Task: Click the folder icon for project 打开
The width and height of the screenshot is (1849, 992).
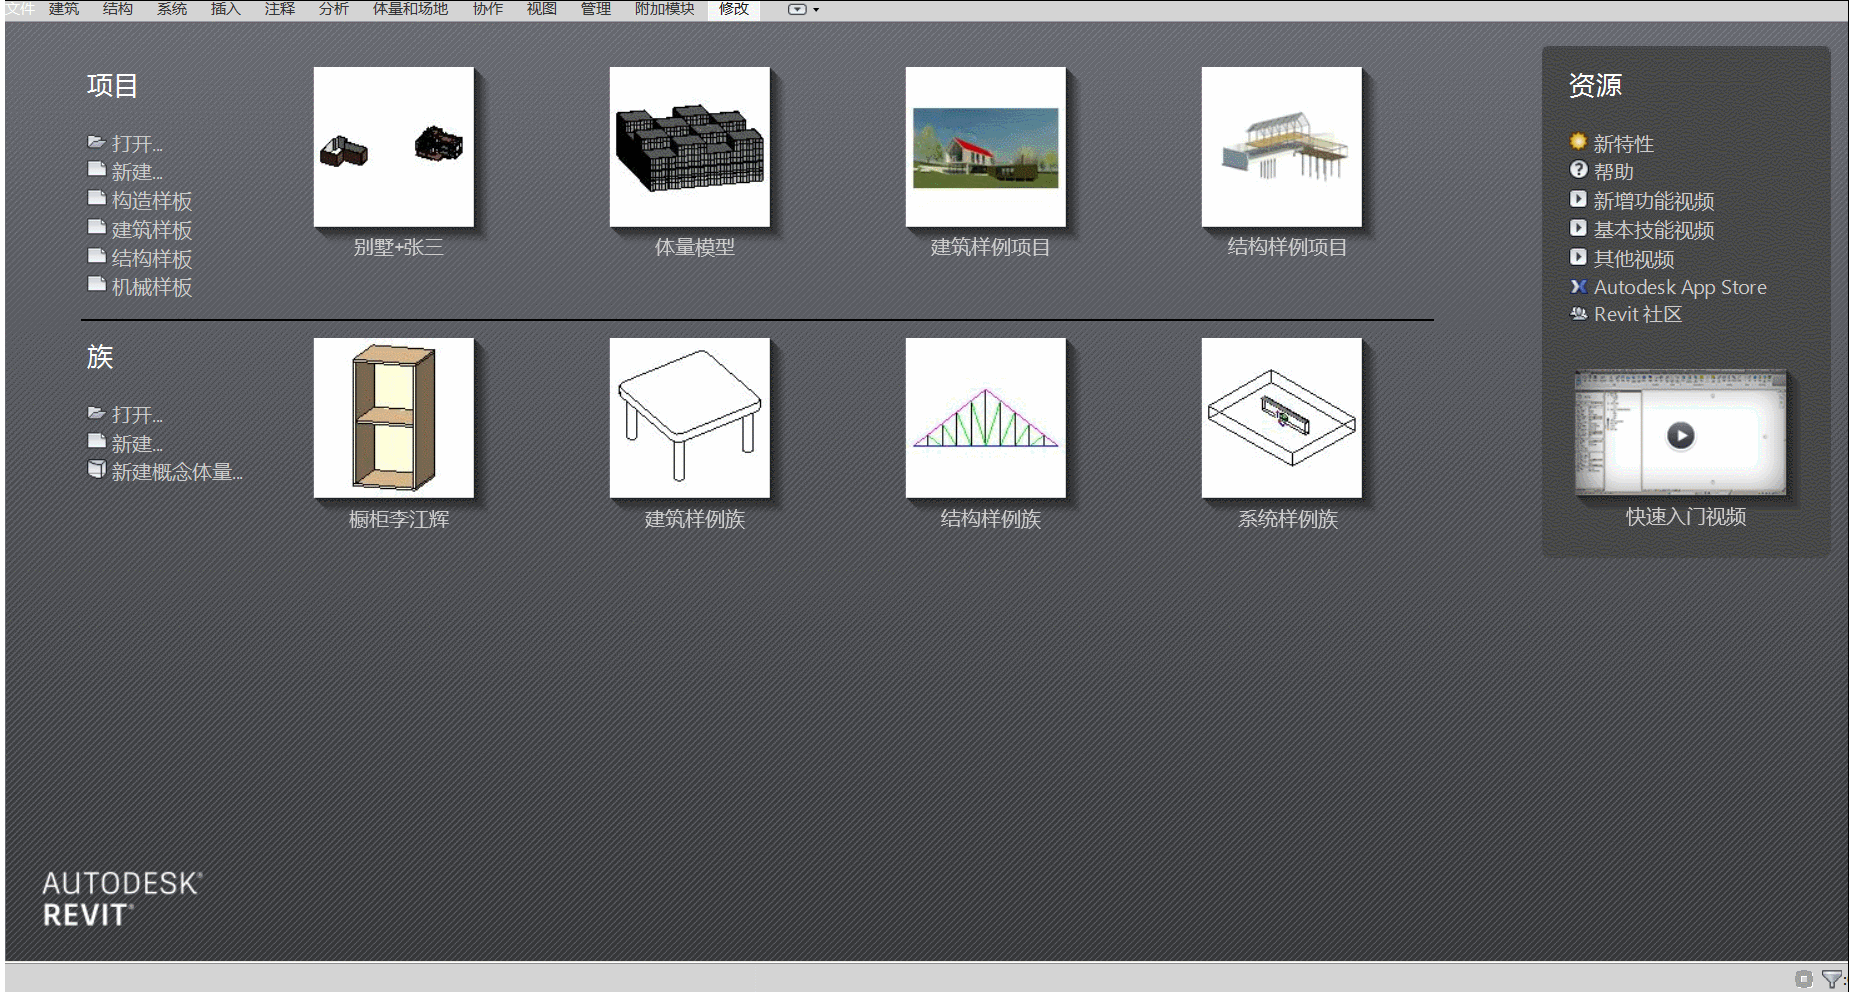Action: click(96, 142)
